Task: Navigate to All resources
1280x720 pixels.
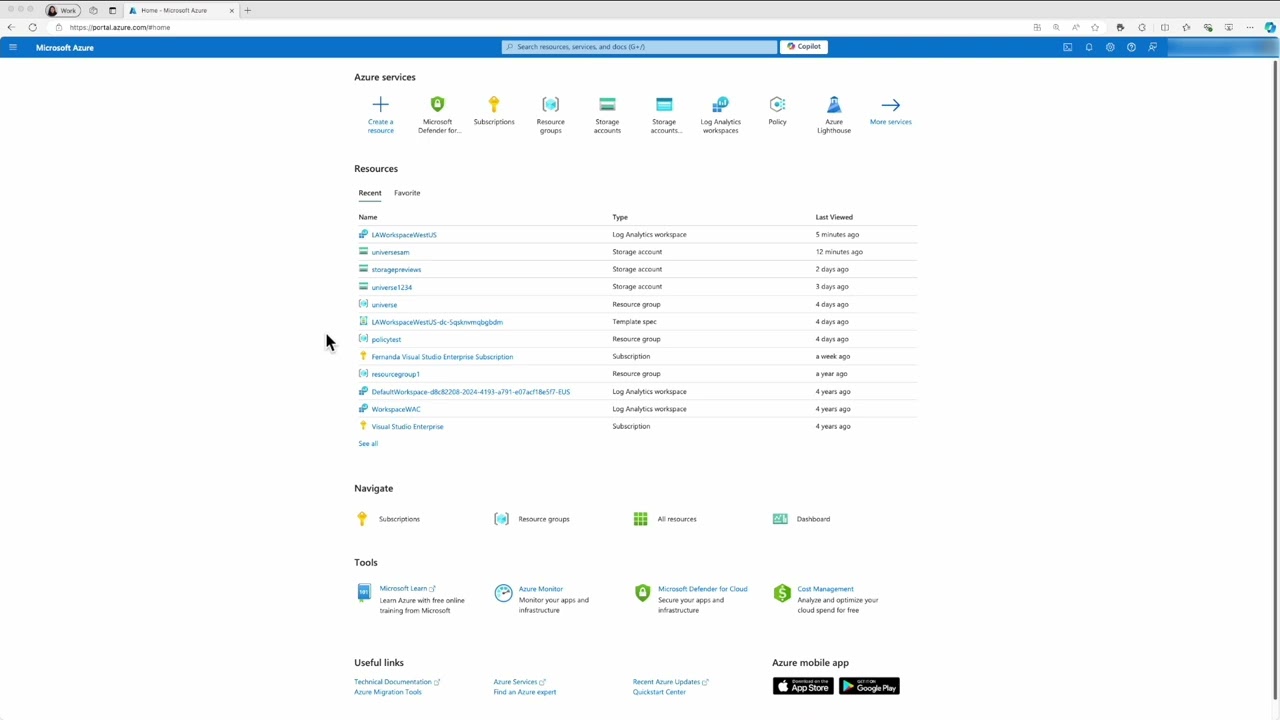Action: click(677, 519)
